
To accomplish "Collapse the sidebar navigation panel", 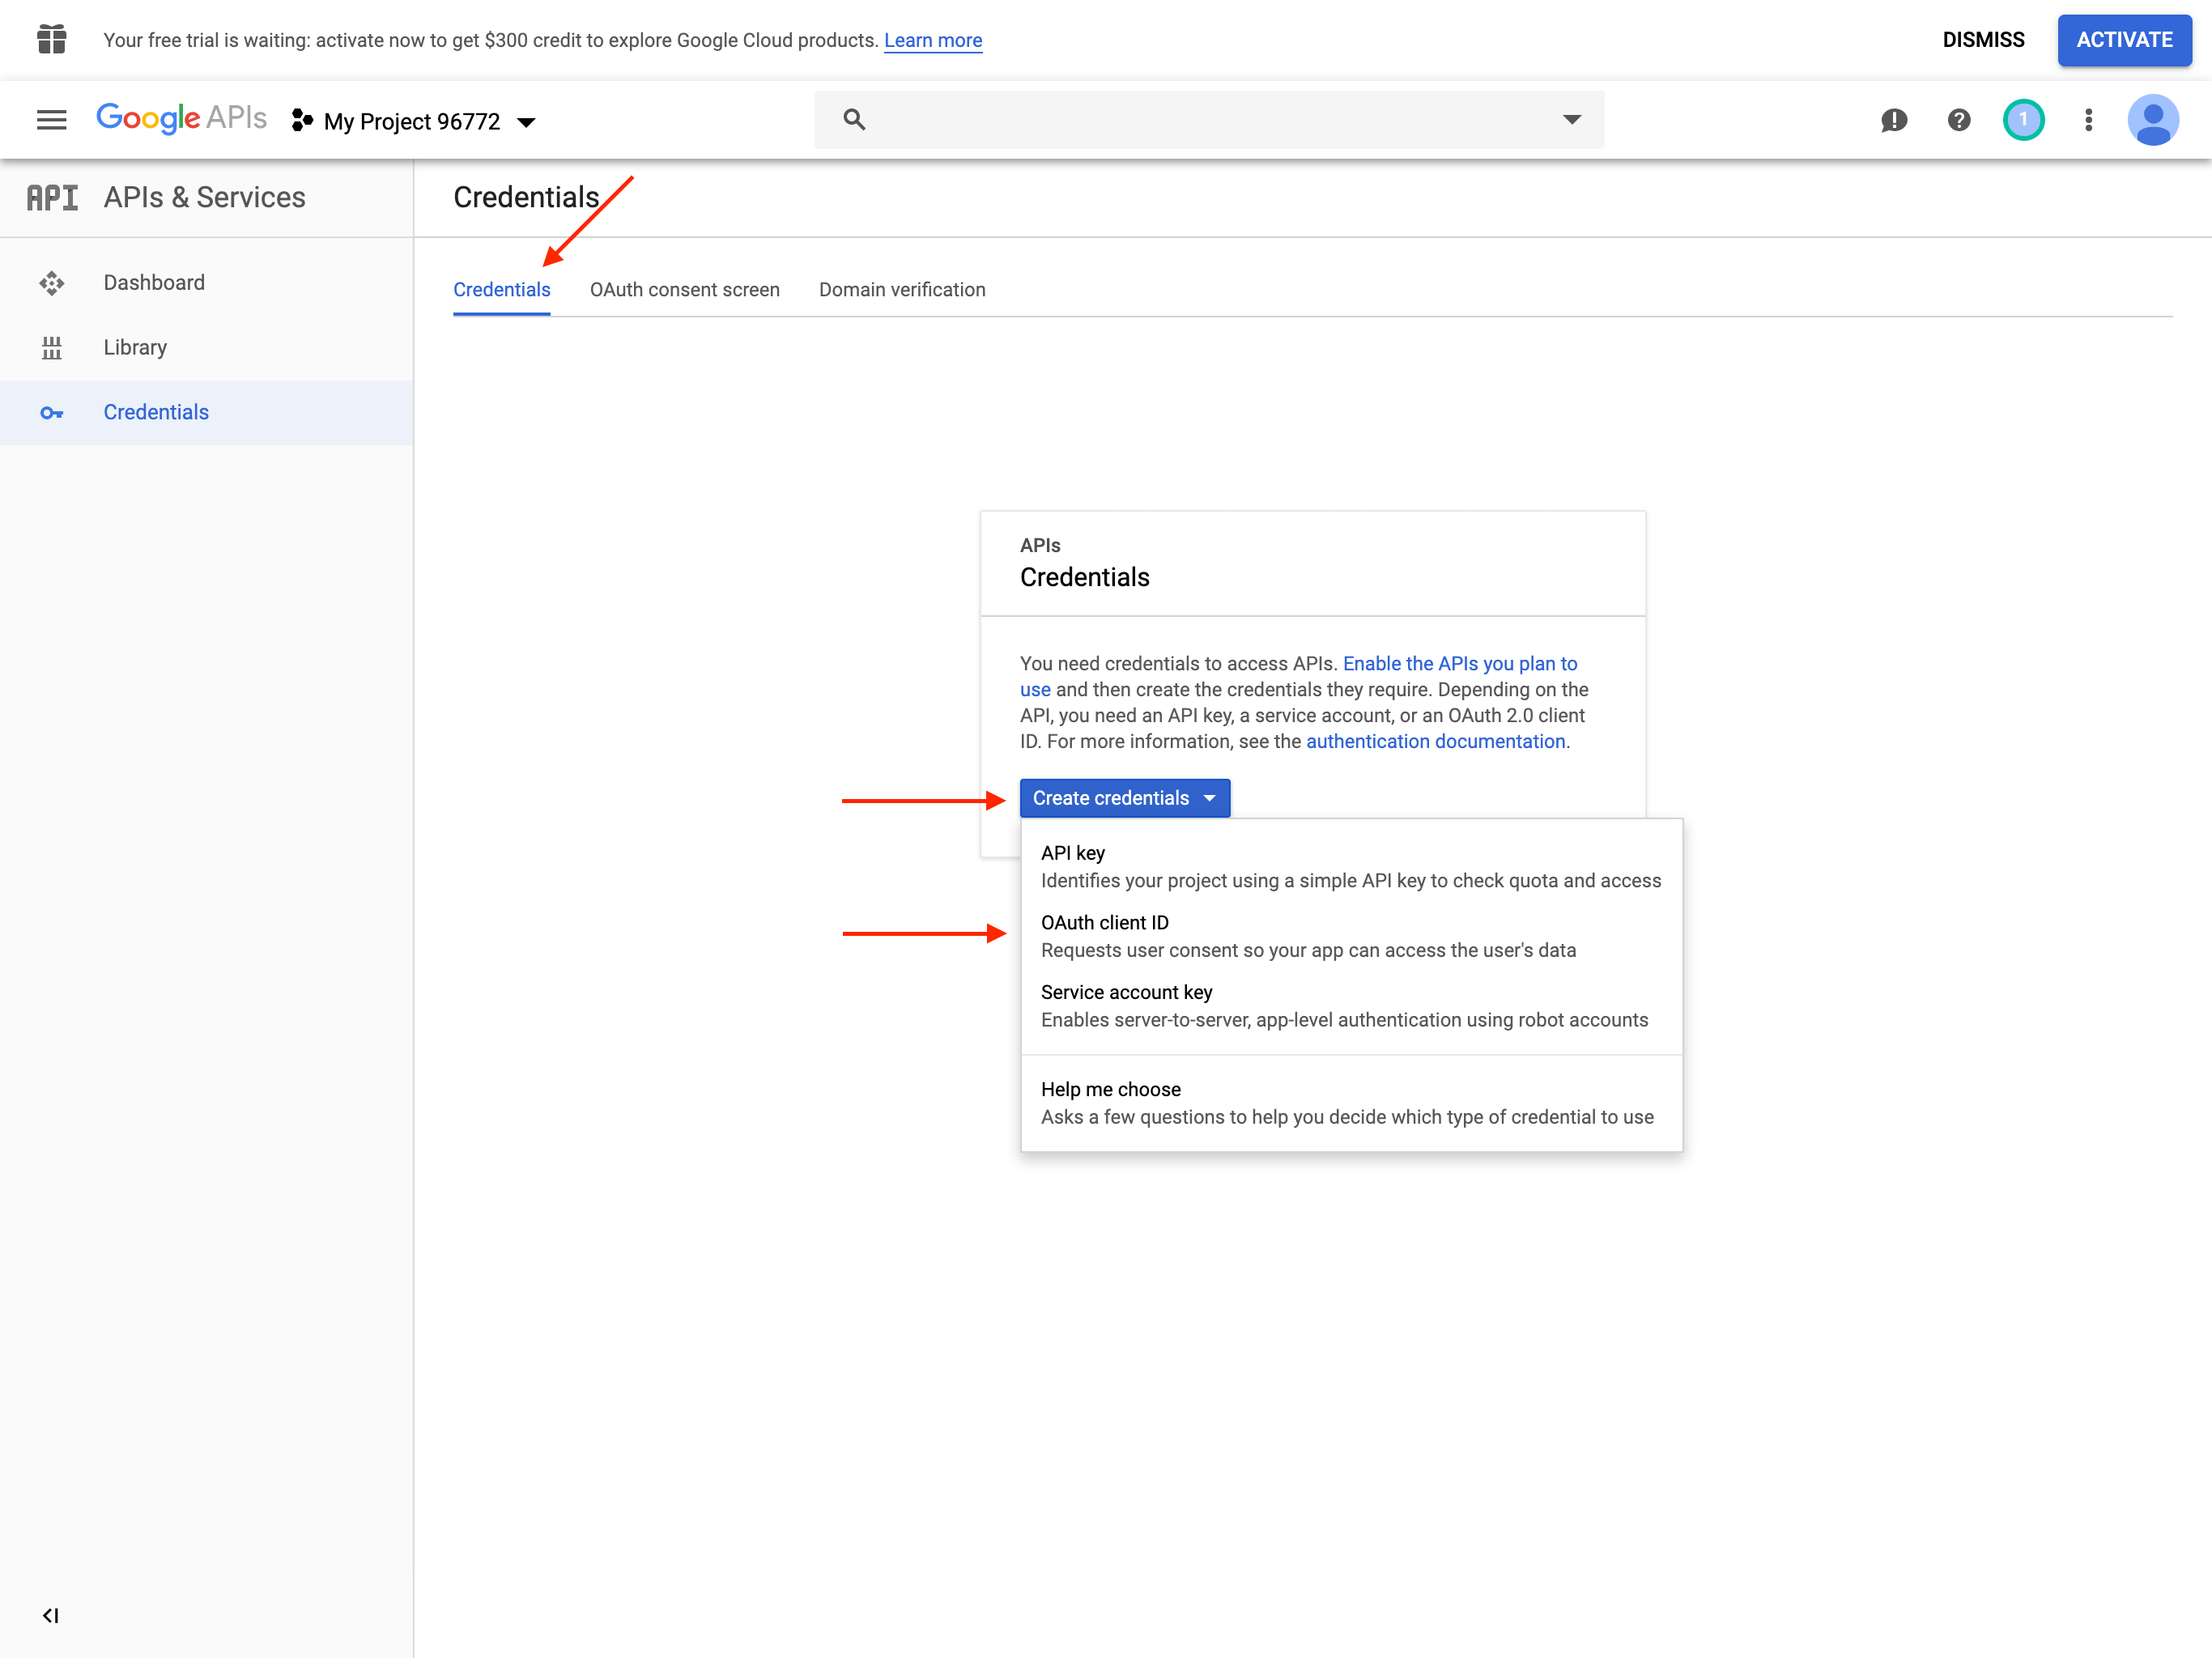I will (50, 1615).
